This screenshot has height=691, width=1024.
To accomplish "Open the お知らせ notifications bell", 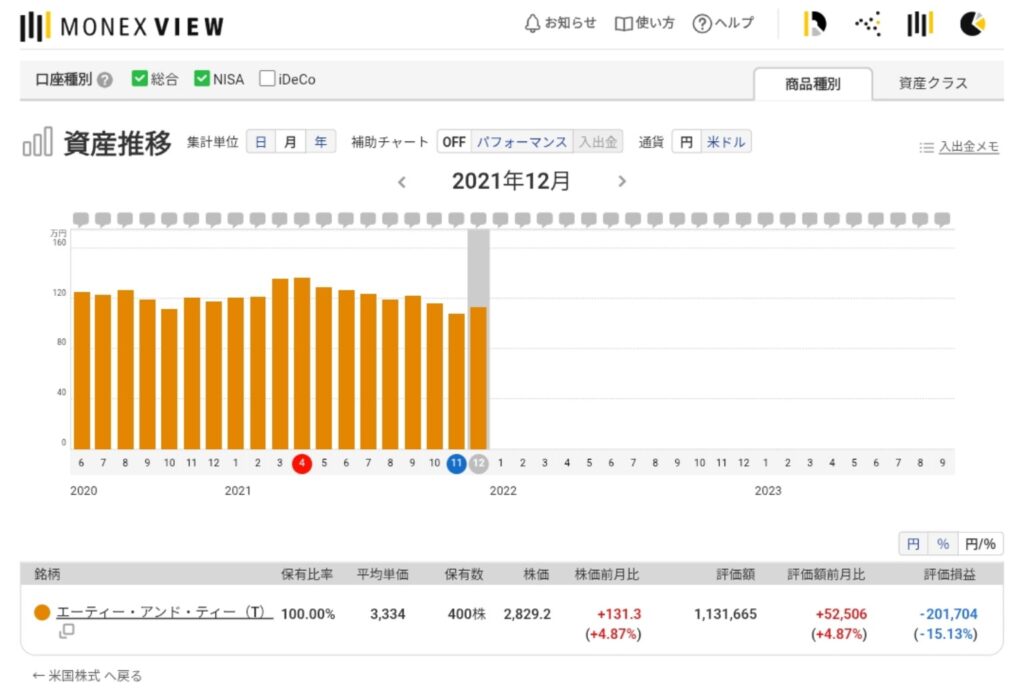I will pos(560,24).
